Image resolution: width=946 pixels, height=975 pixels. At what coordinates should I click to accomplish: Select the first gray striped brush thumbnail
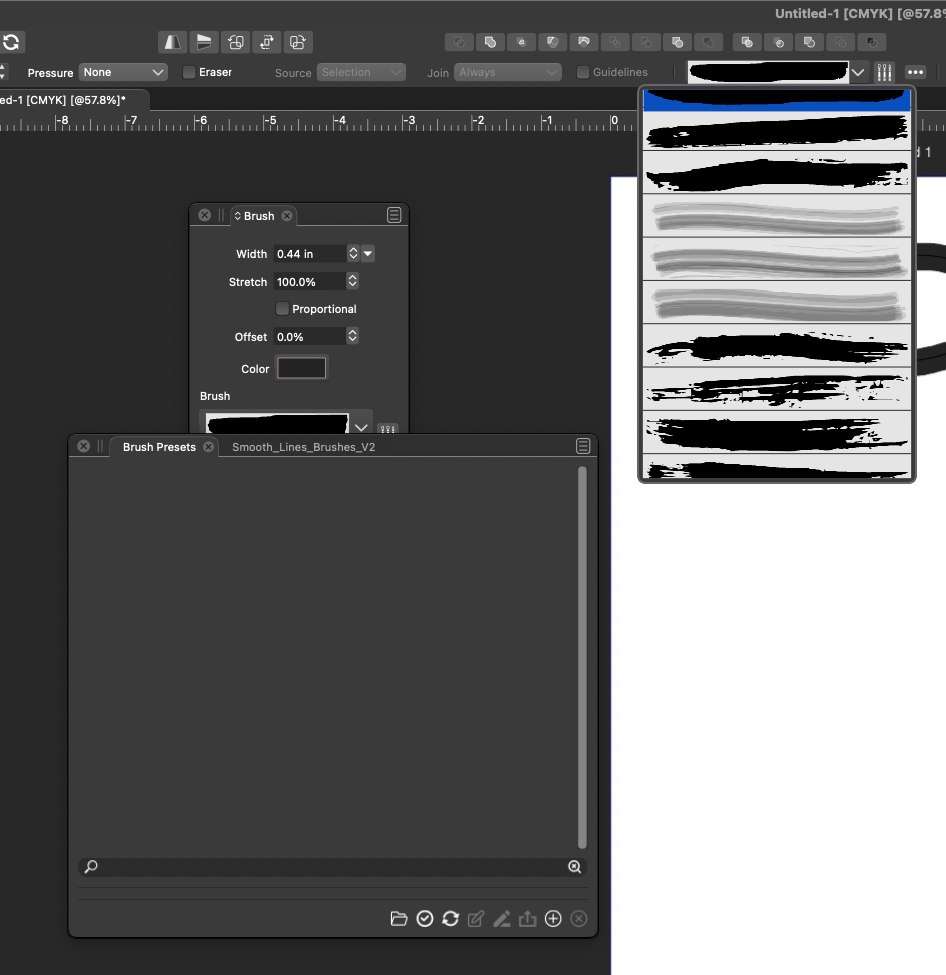tap(777, 216)
